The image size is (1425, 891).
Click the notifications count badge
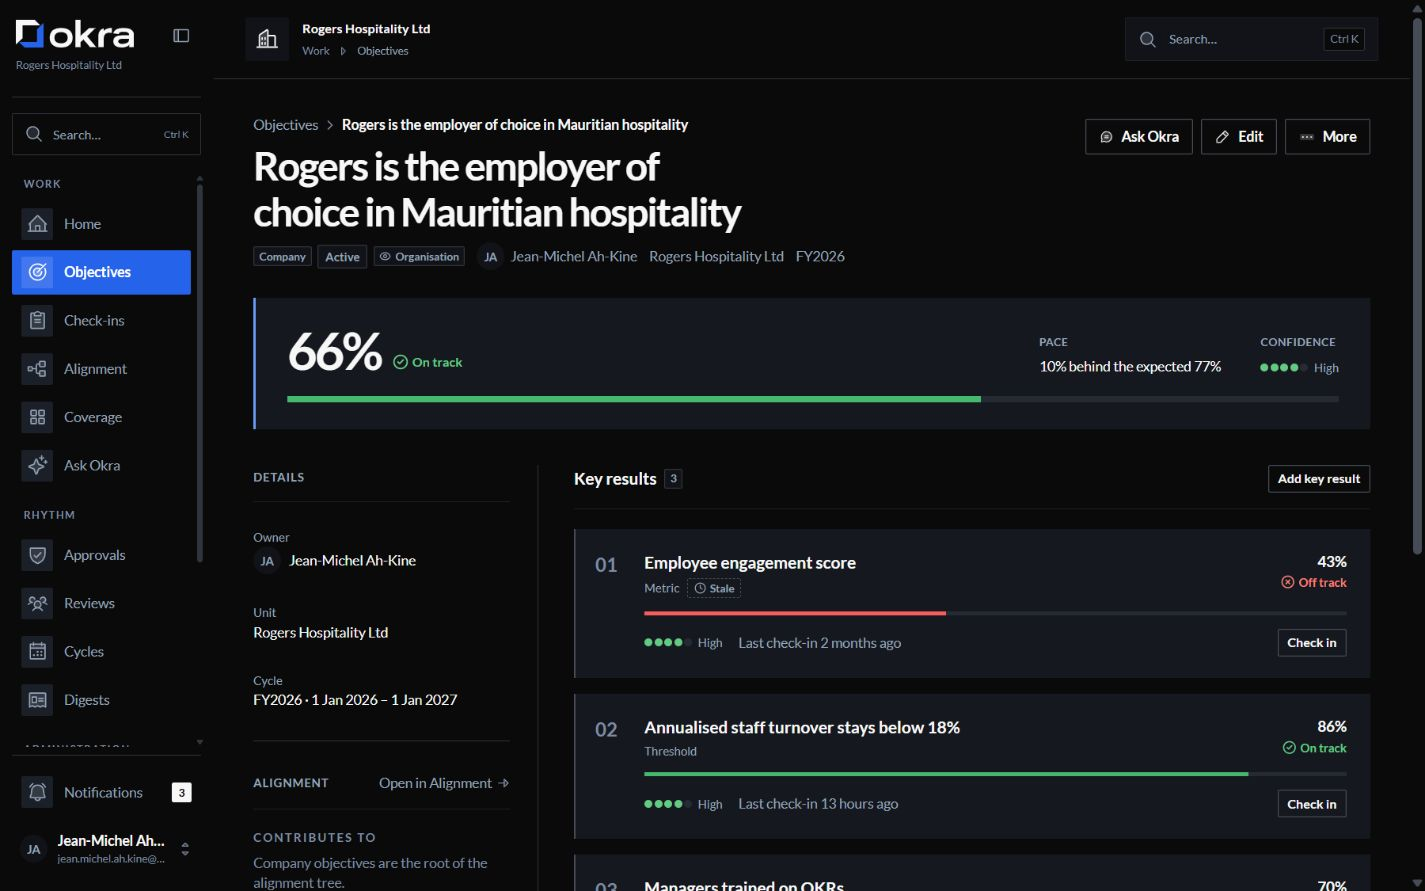(181, 792)
